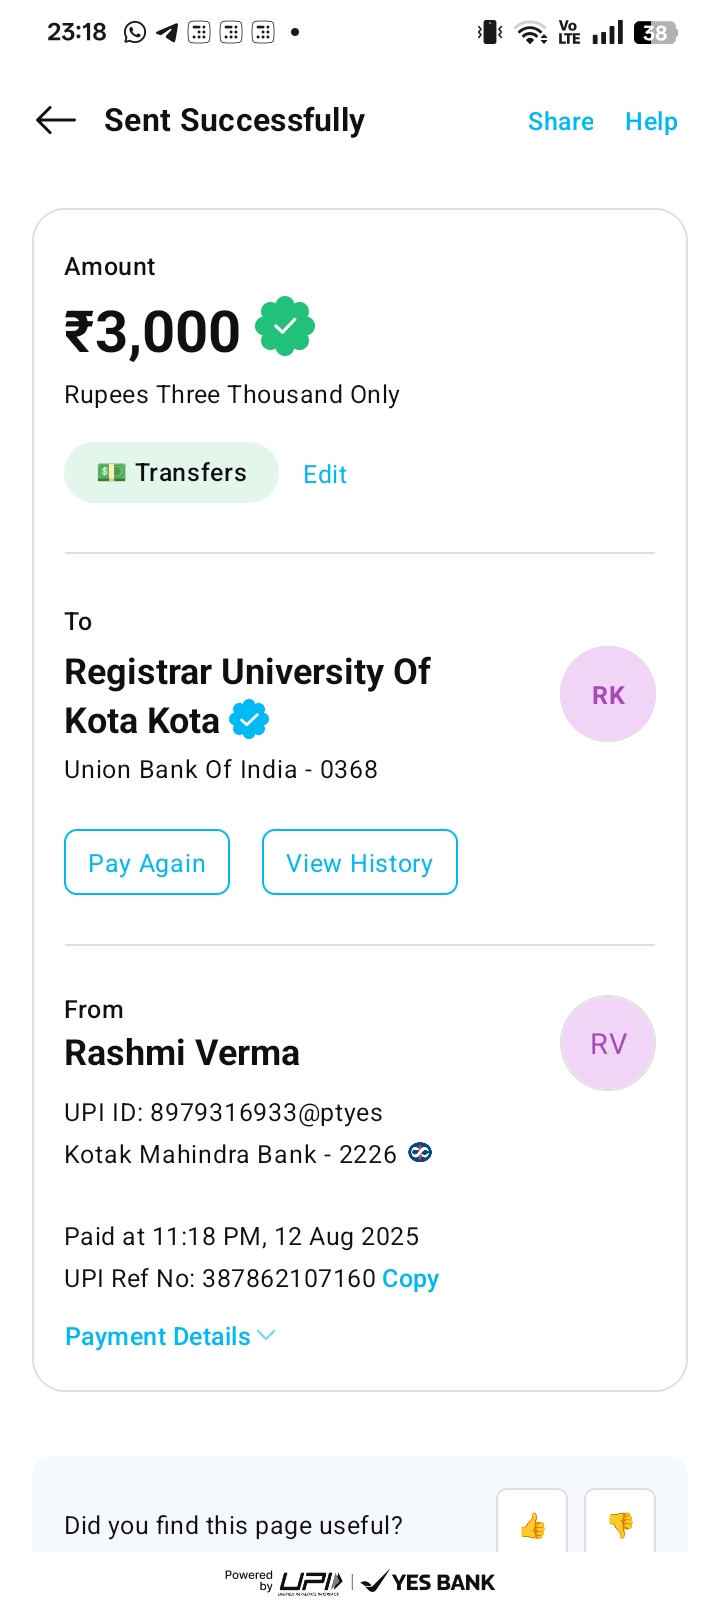720x1612 pixels.
Task: Tap the green payment success badge
Action: click(x=285, y=326)
